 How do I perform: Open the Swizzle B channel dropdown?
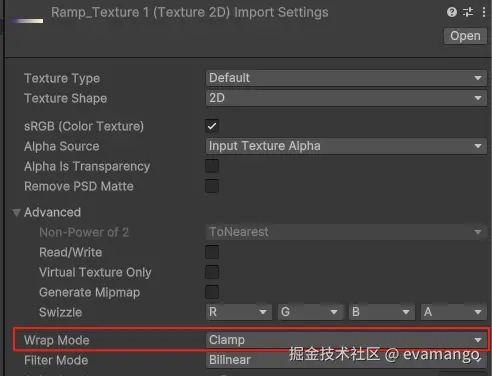(x=382, y=312)
